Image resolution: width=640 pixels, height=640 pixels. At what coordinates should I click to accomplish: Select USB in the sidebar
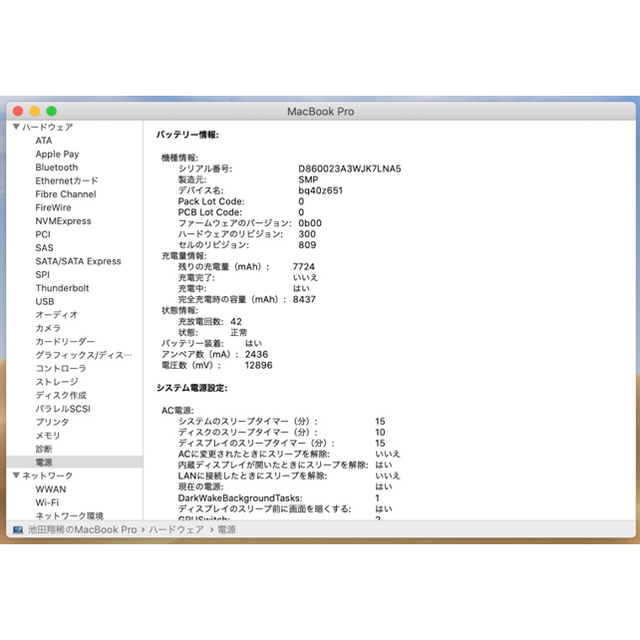tap(45, 301)
